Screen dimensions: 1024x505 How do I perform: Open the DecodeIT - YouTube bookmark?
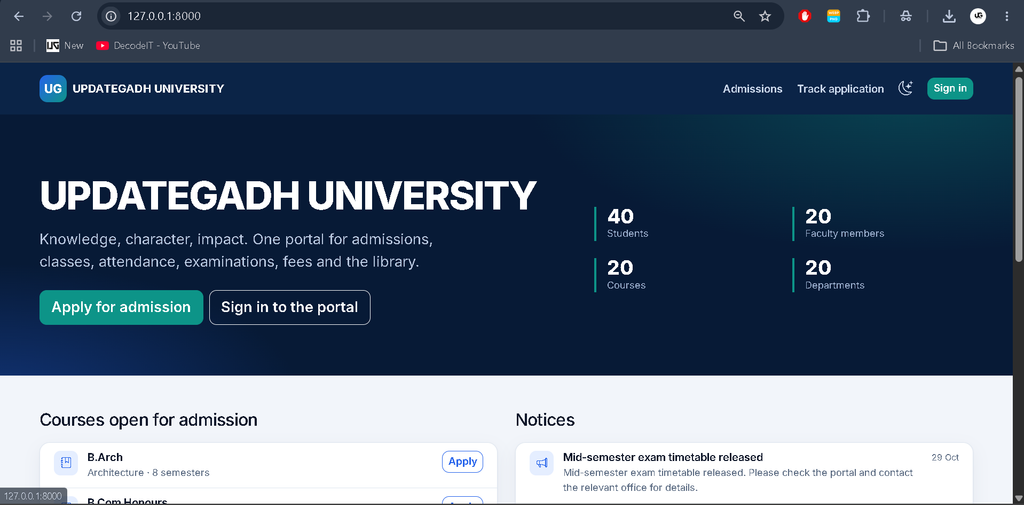pos(148,45)
